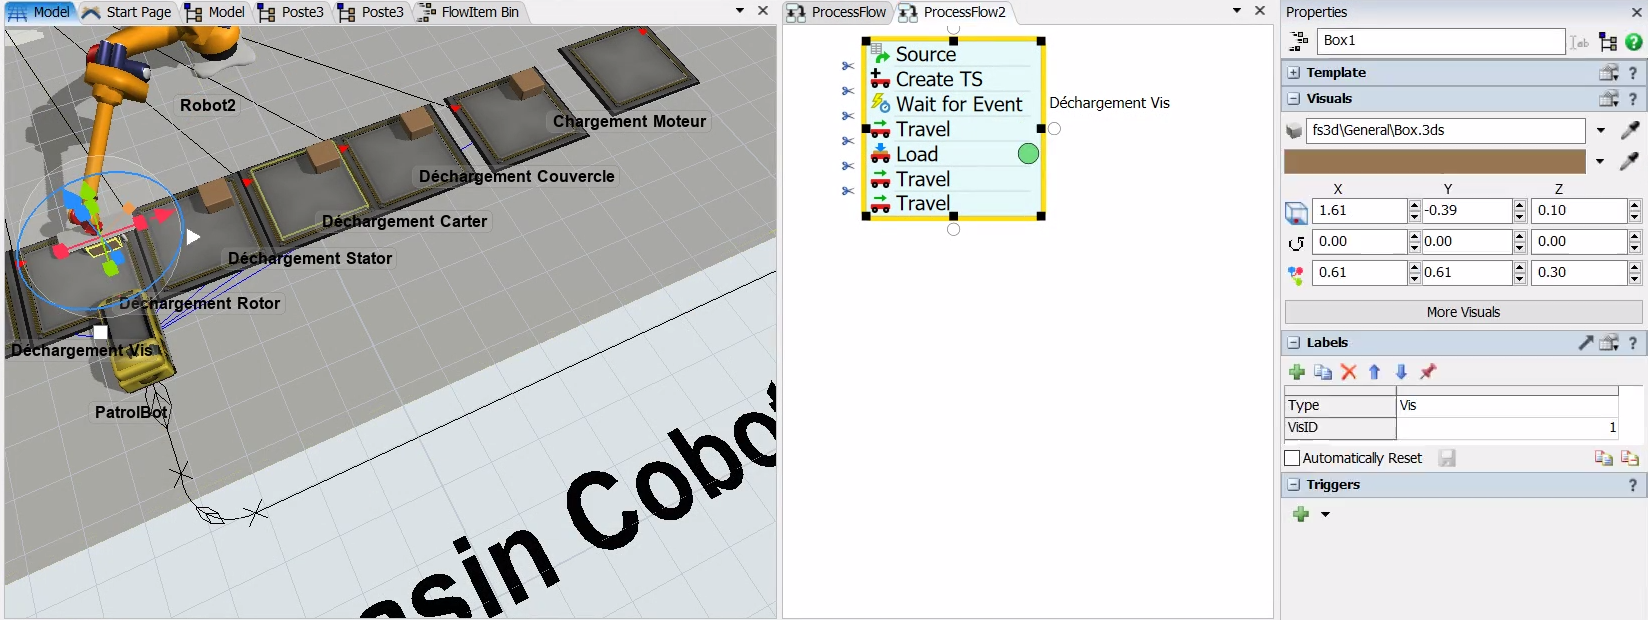Click the More Visuals button
Screen dimensions: 1648x620
[x=1463, y=312]
